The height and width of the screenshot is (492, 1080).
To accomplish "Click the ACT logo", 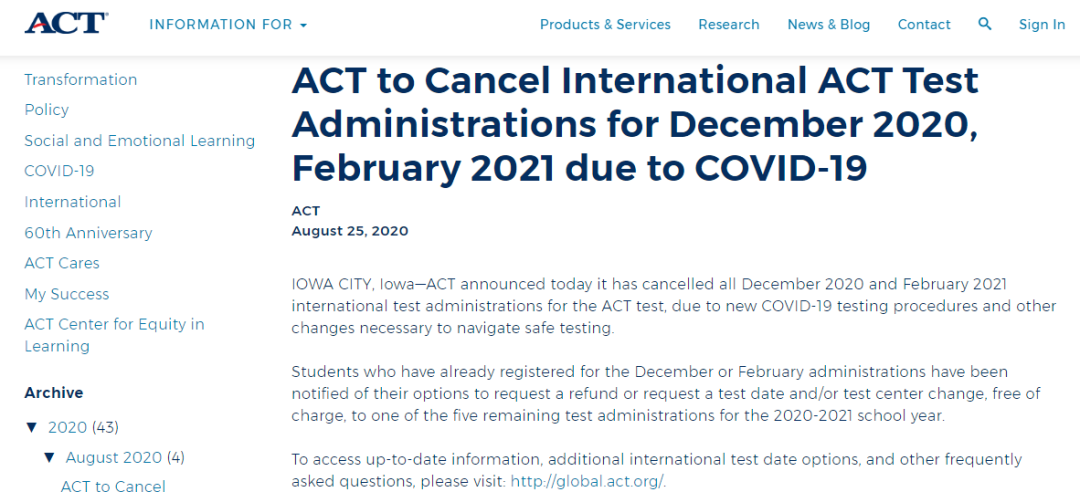I will coord(65,23).
